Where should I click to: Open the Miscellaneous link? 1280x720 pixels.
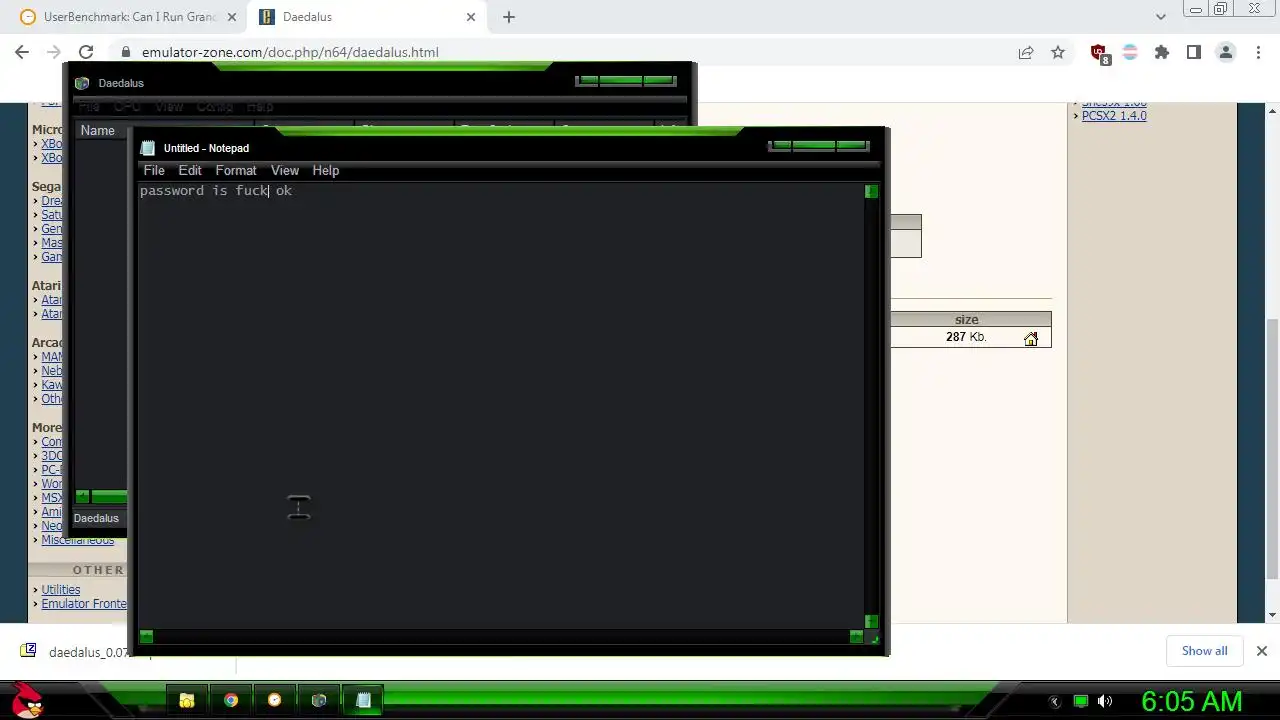pos(77,540)
